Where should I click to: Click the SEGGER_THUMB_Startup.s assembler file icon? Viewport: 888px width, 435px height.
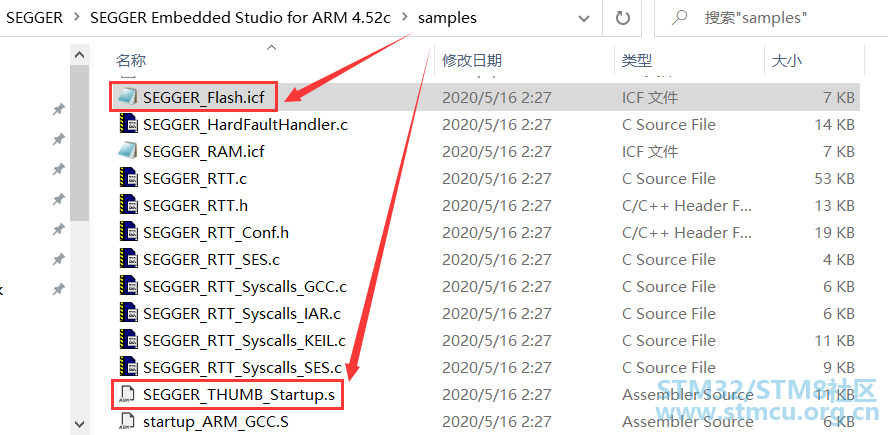[128, 395]
